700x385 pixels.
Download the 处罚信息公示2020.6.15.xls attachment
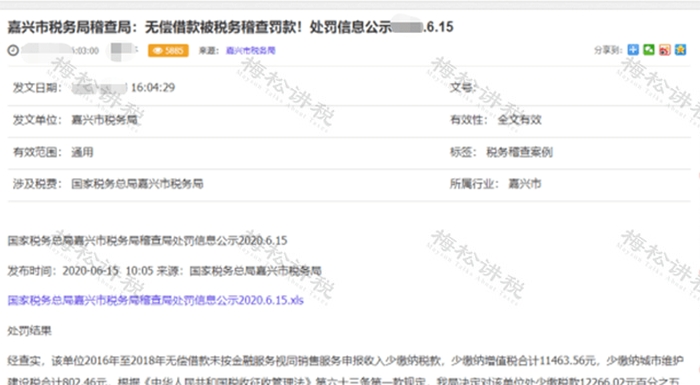click(x=155, y=300)
